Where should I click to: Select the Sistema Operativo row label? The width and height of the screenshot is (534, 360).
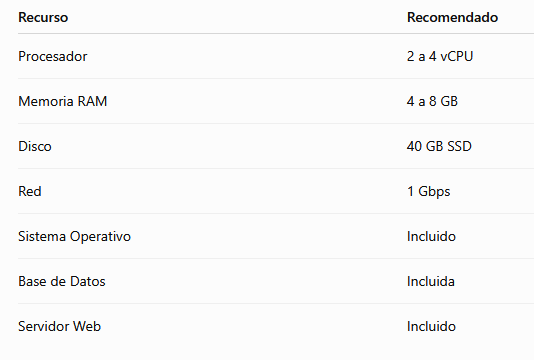click(74, 236)
